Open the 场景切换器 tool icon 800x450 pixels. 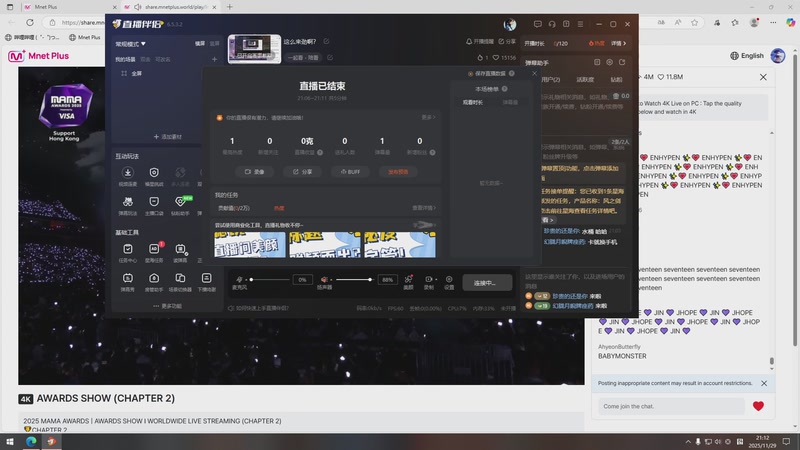click(180, 278)
